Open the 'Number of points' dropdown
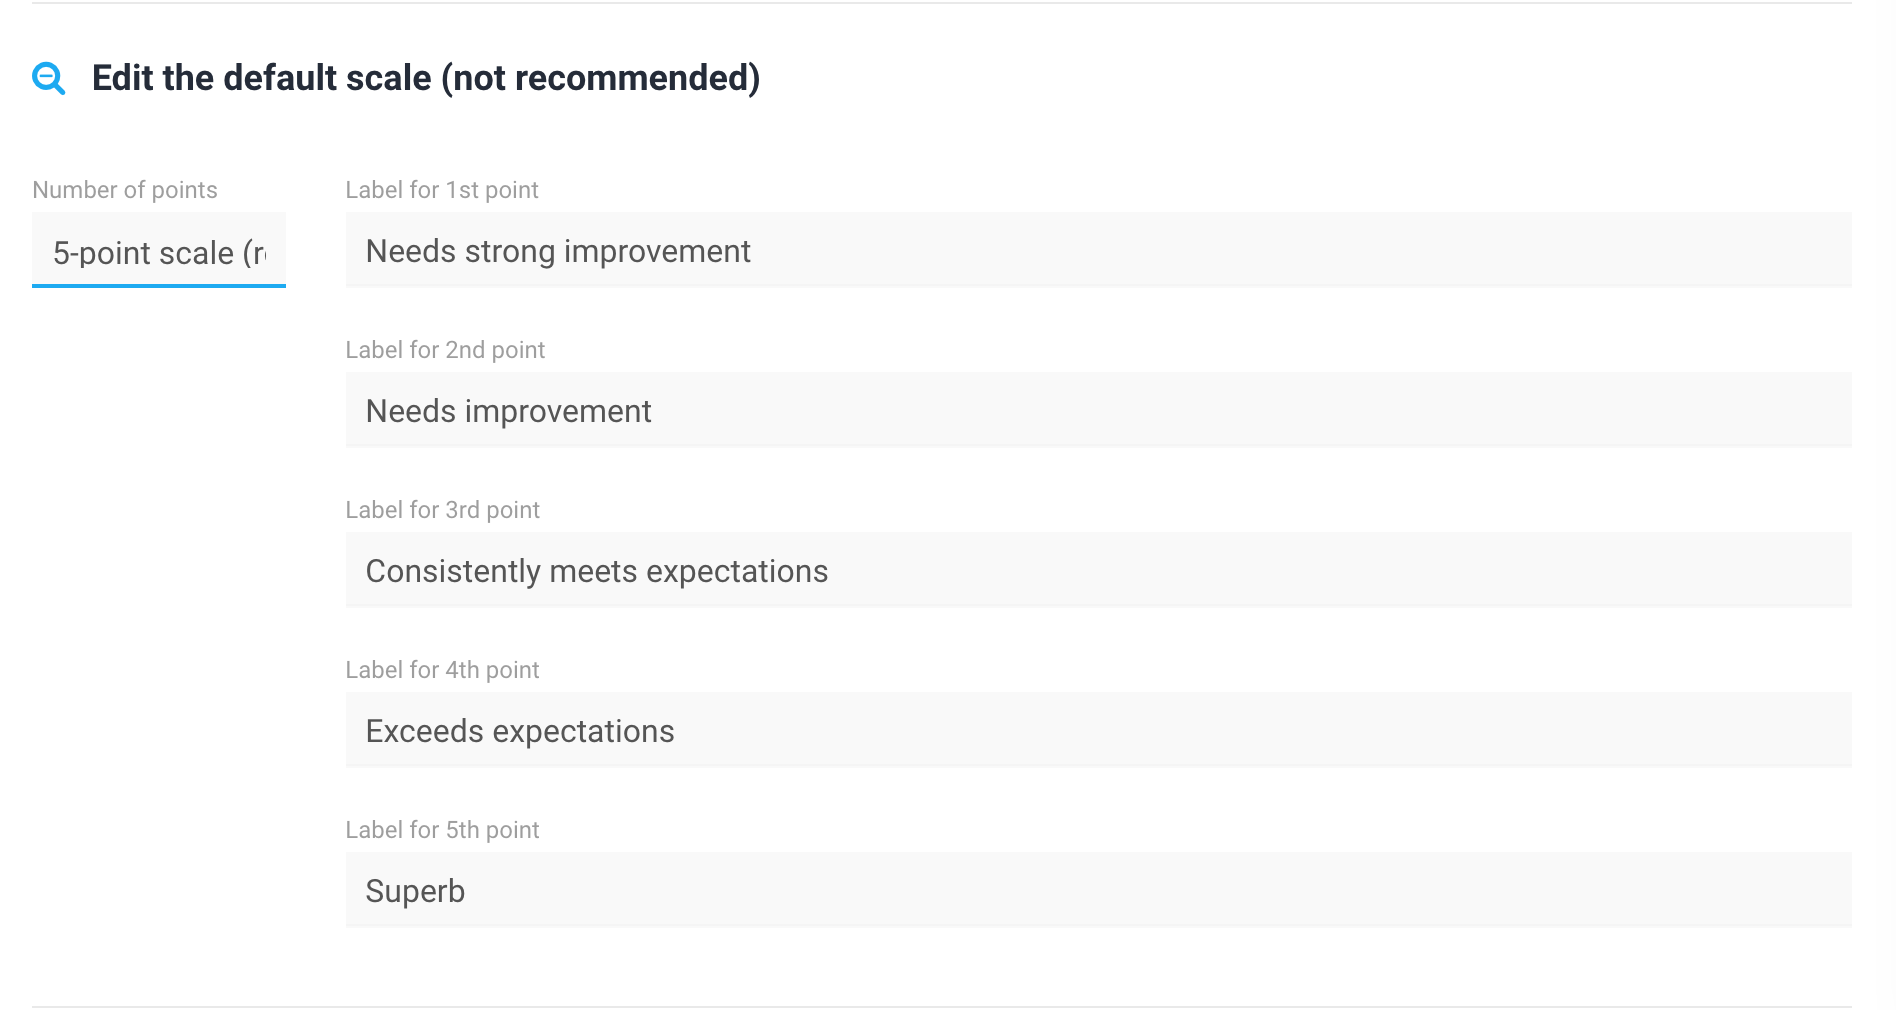The width and height of the screenshot is (1896, 1010). (159, 250)
